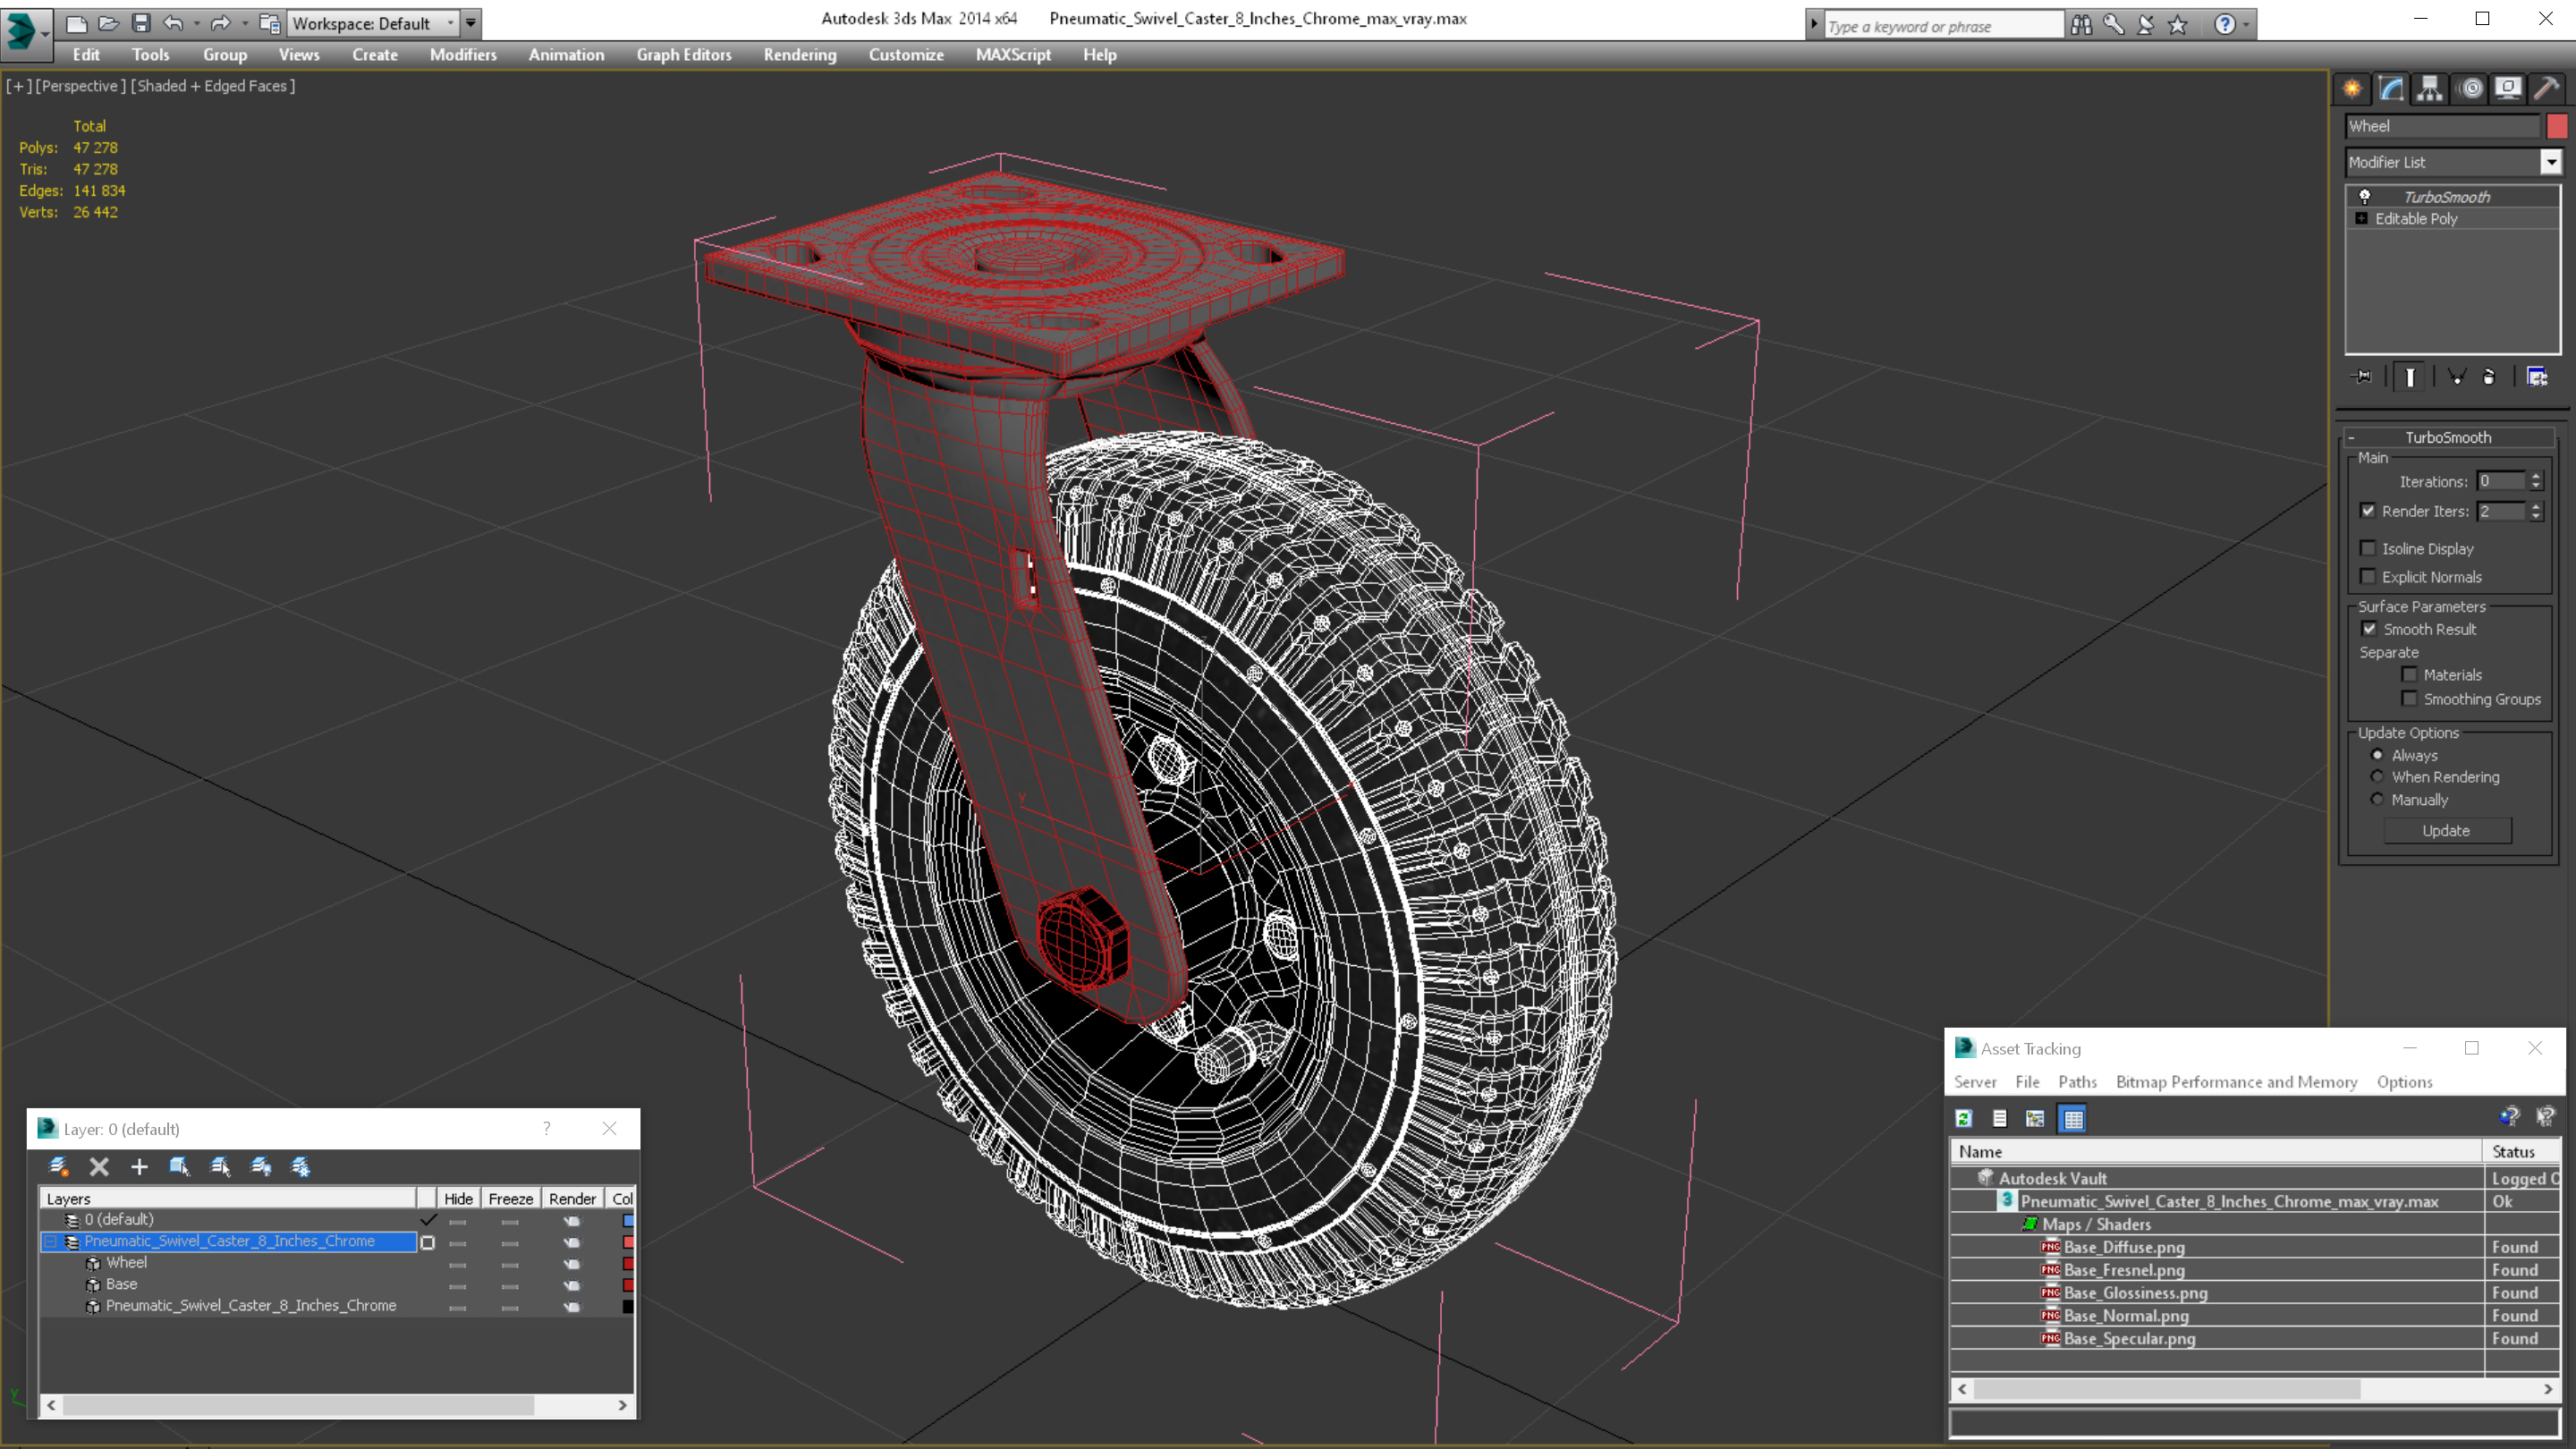2576x1449 pixels.
Task: Open the Rendering menu
Action: (800, 55)
